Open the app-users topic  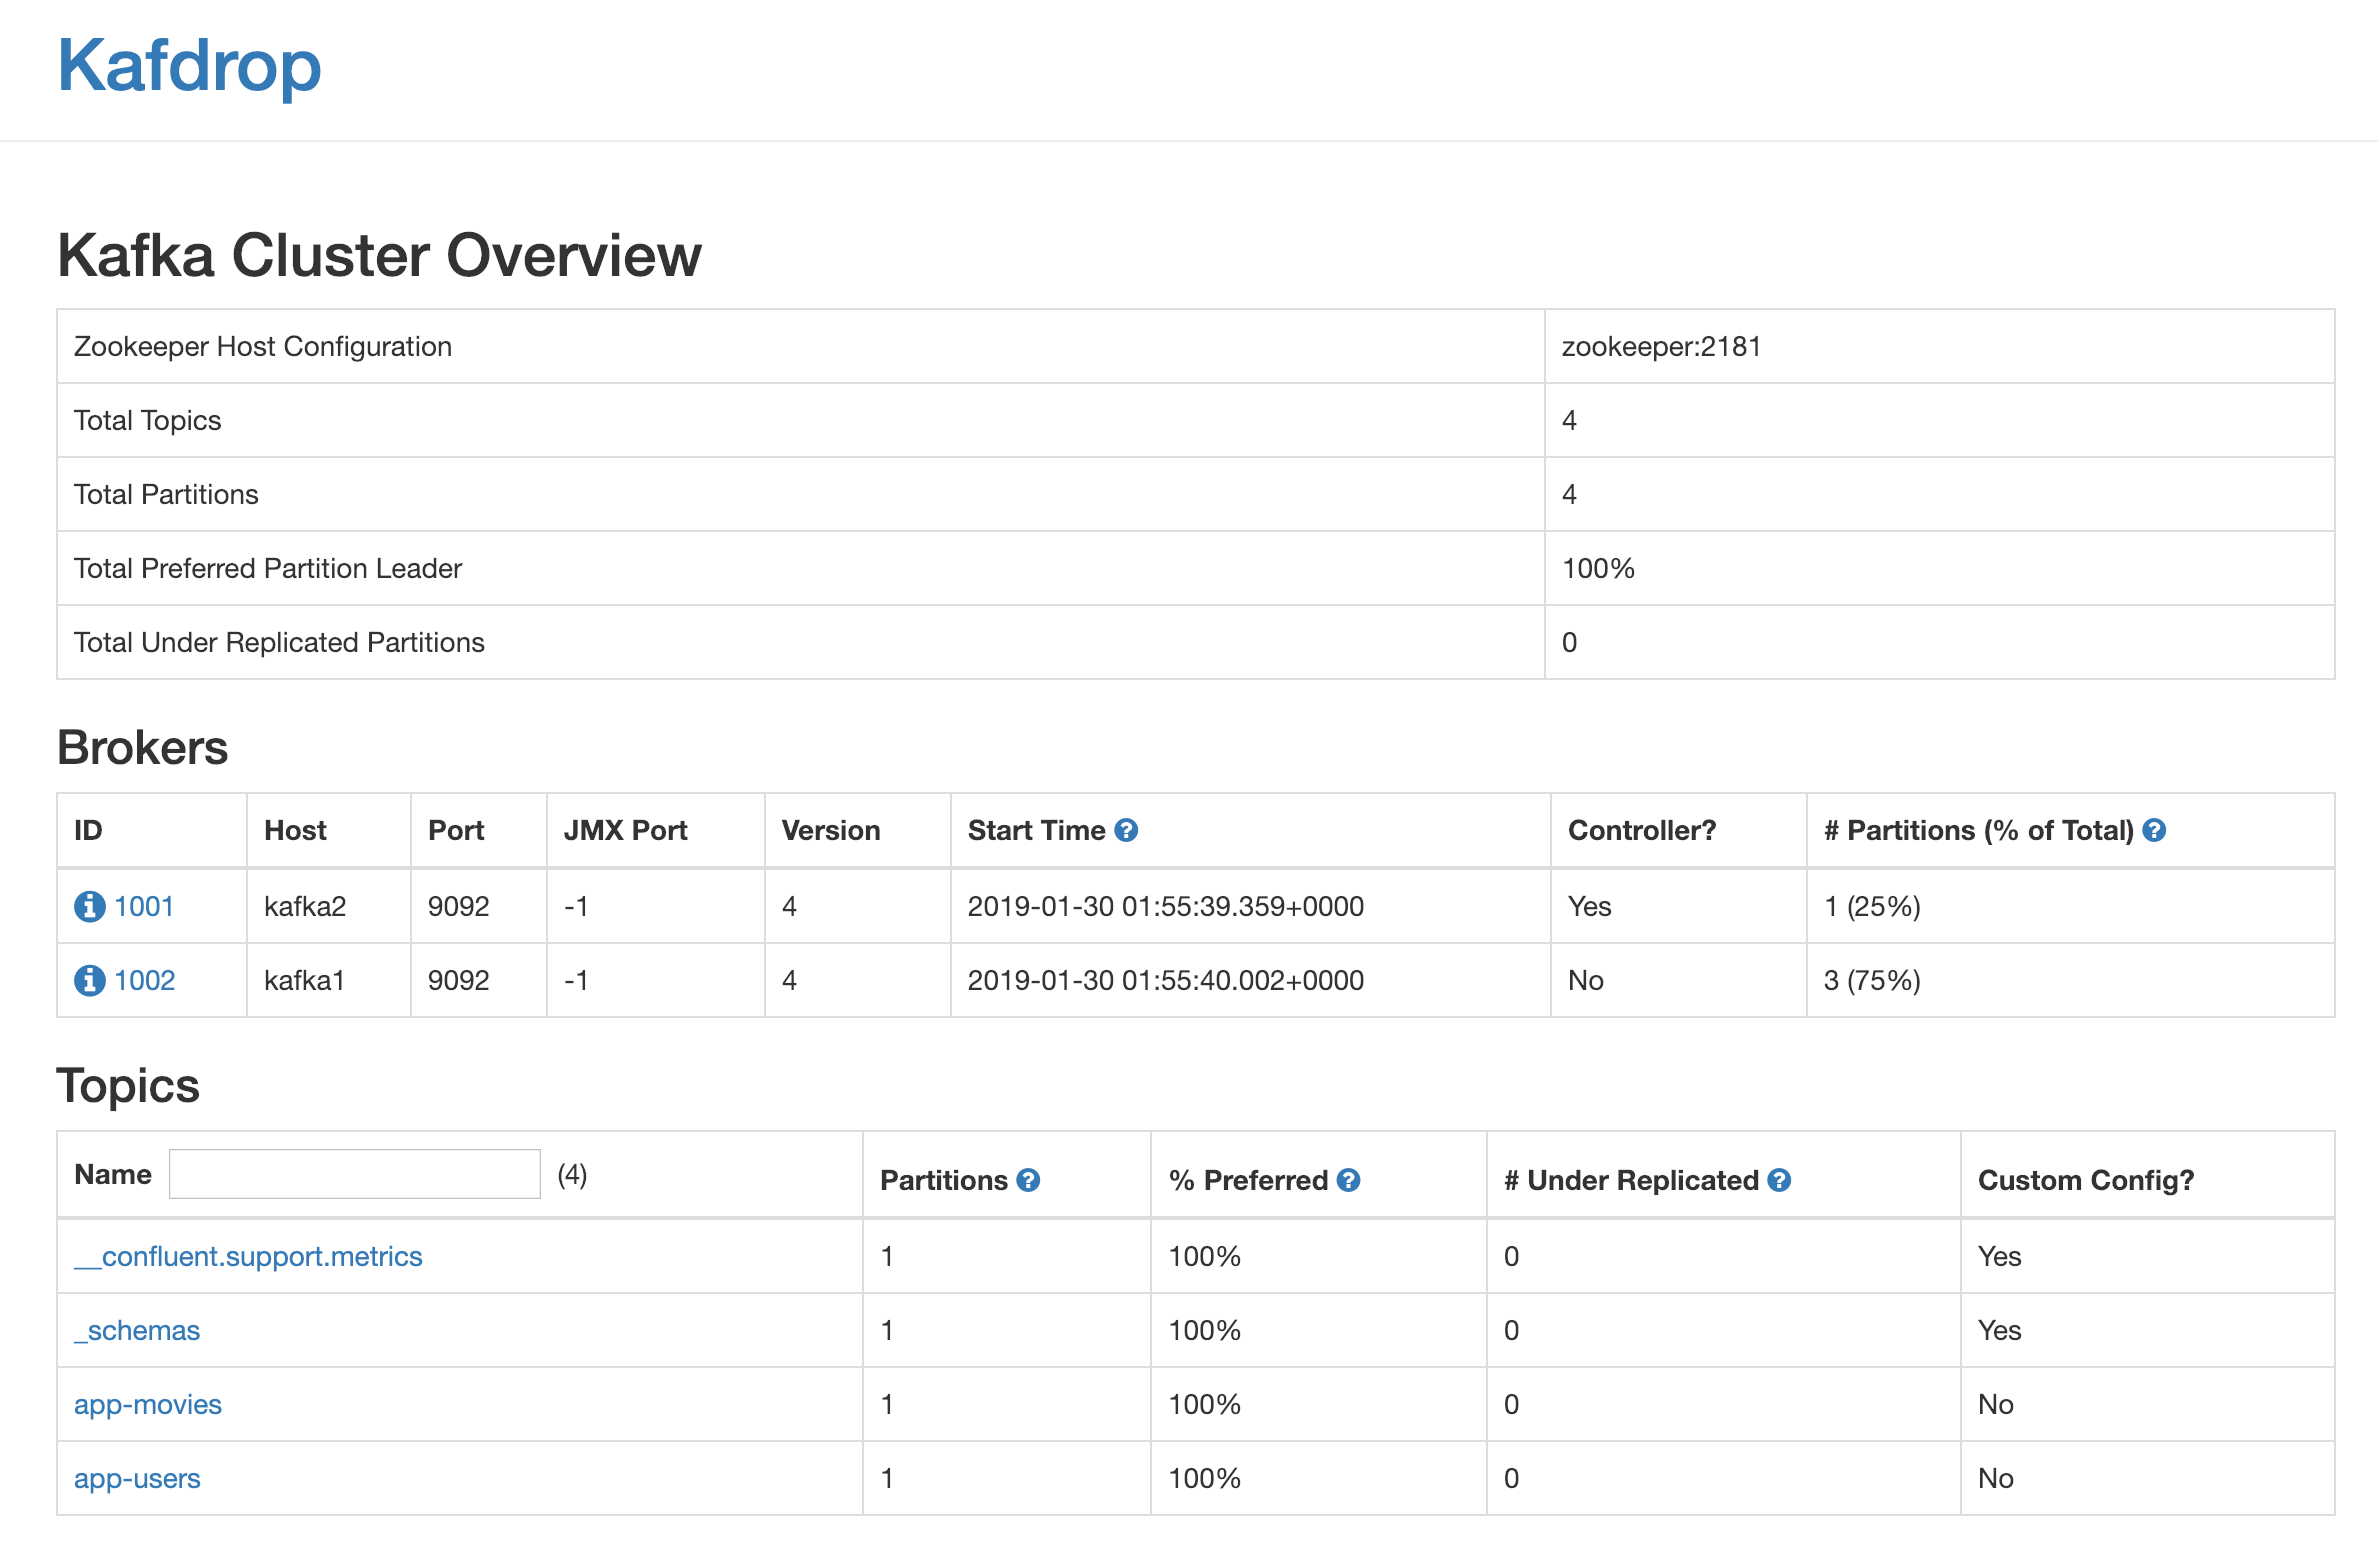coord(137,1478)
